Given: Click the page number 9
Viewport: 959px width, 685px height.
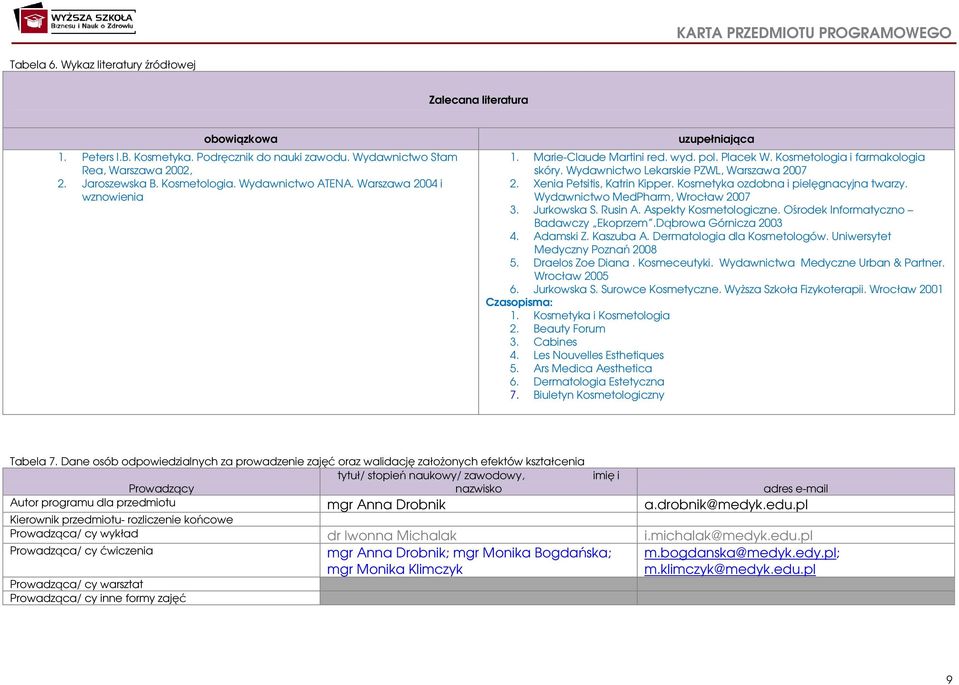Looking at the screenshot, I should coord(949,677).
